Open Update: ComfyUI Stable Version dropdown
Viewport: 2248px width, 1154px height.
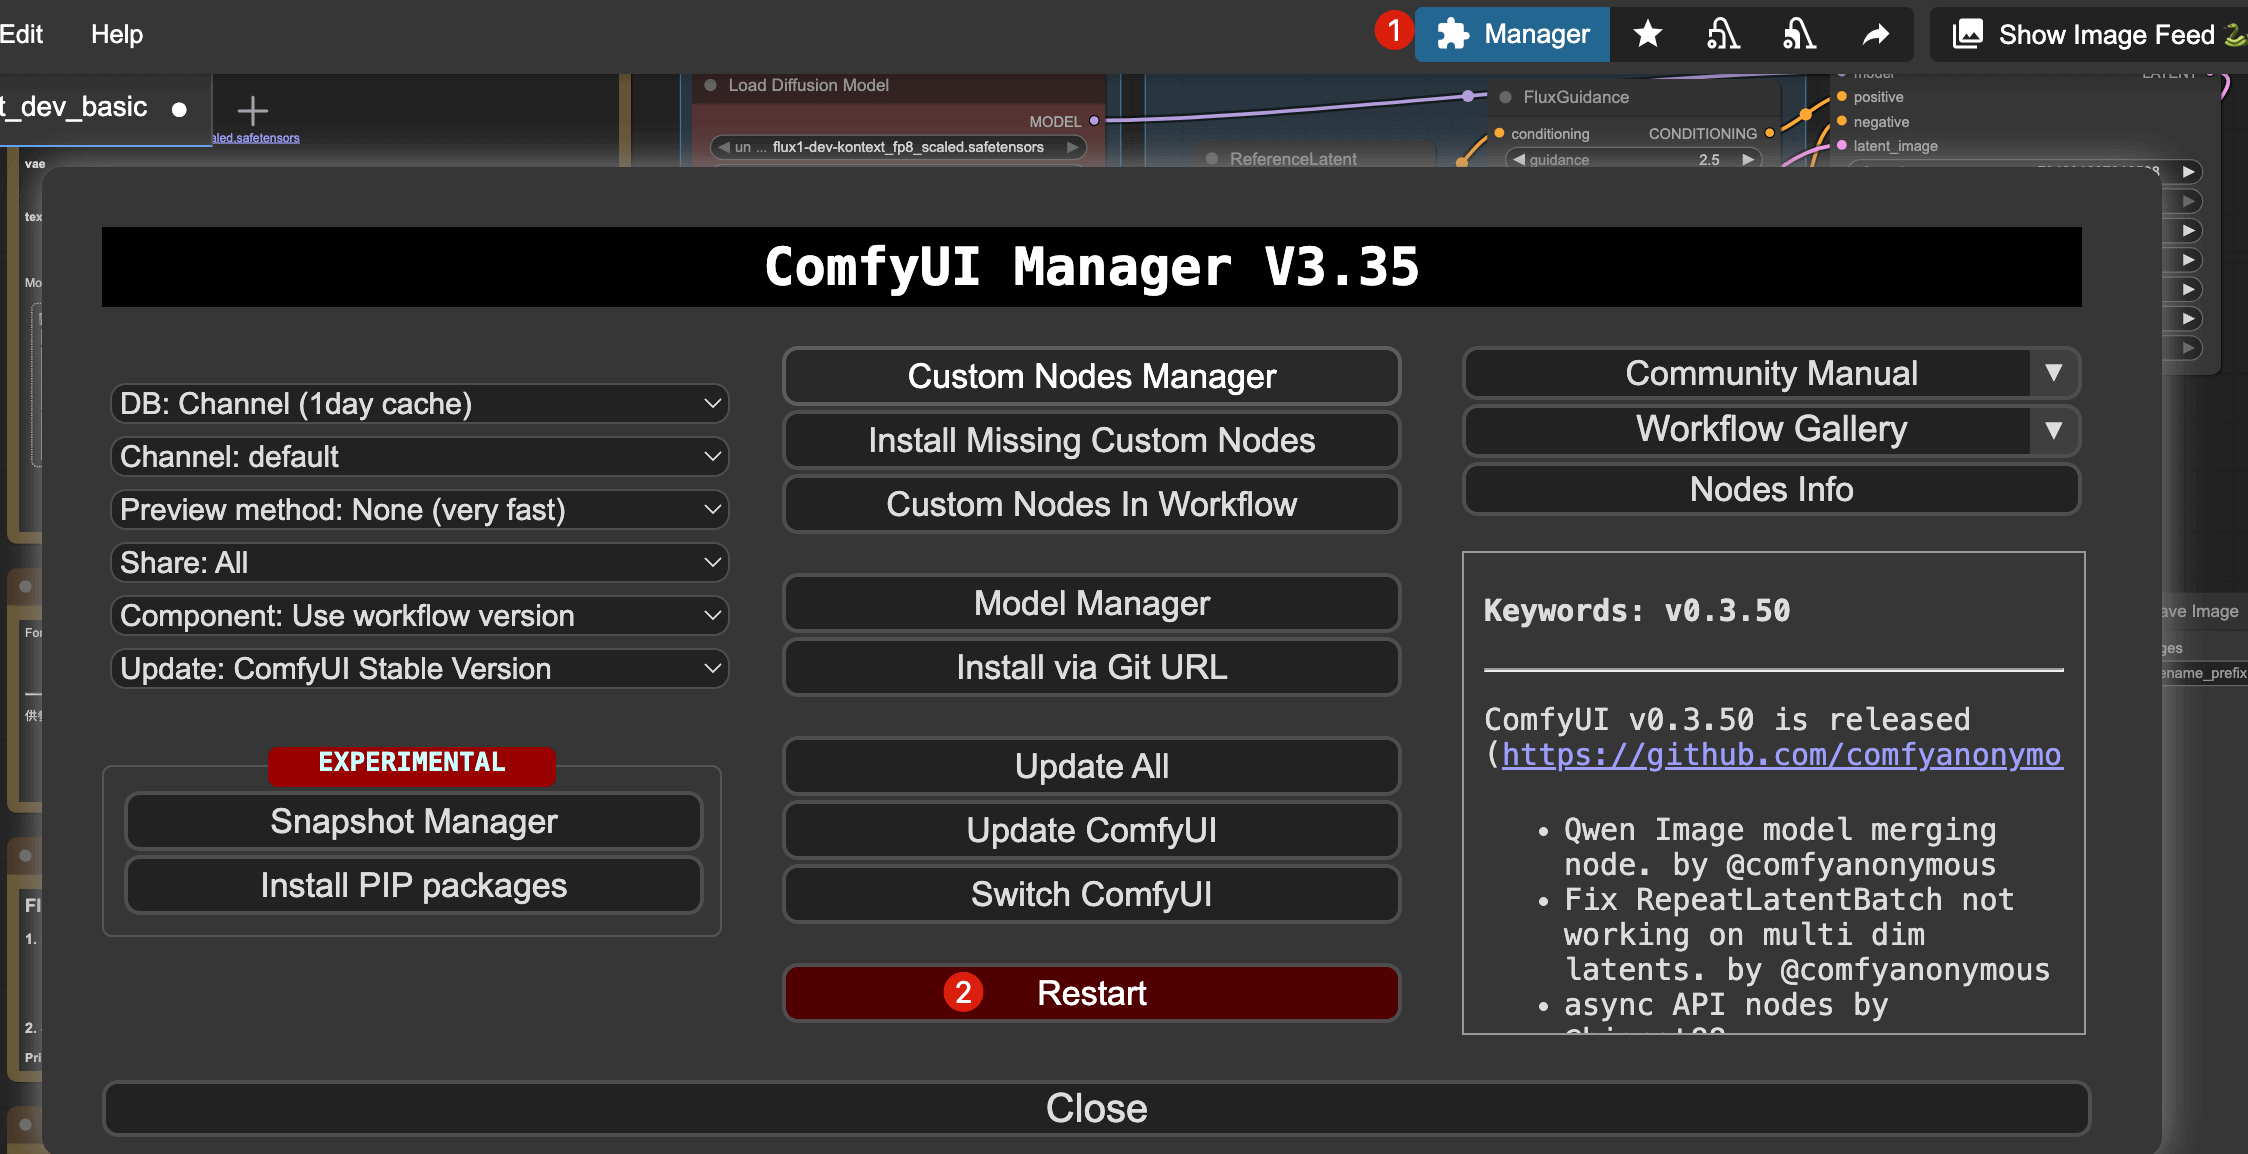[420, 669]
